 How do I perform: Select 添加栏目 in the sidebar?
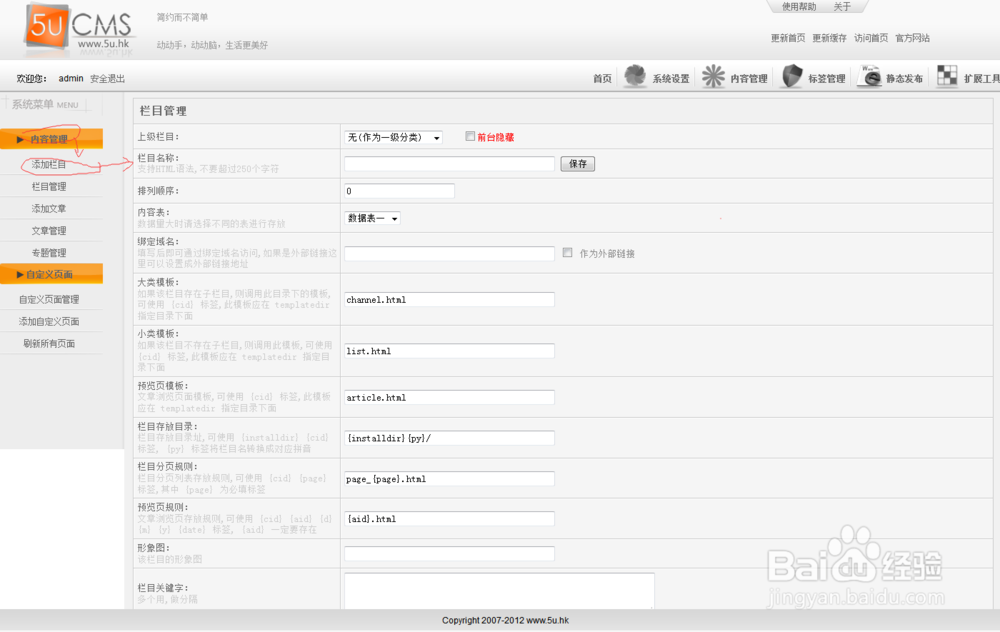(x=49, y=165)
